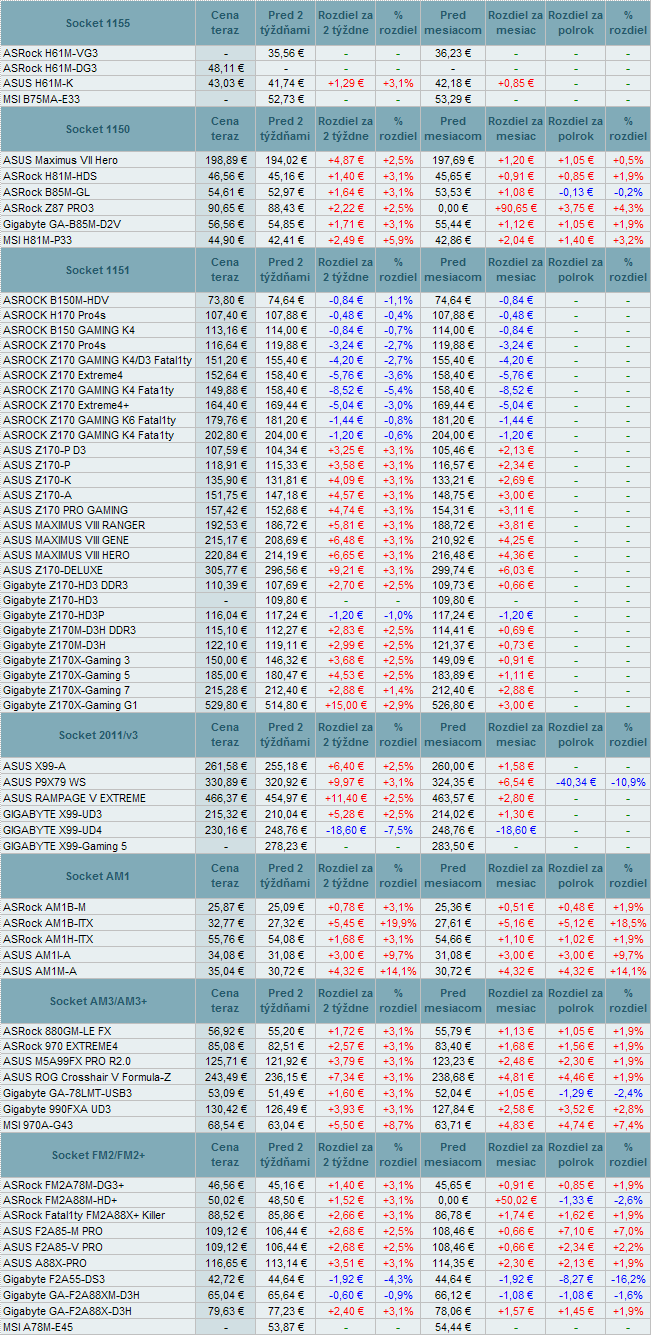This screenshot has width=651, height=1335.
Task: Select ASROCK B150M-HDV product name
Action: point(56,300)
